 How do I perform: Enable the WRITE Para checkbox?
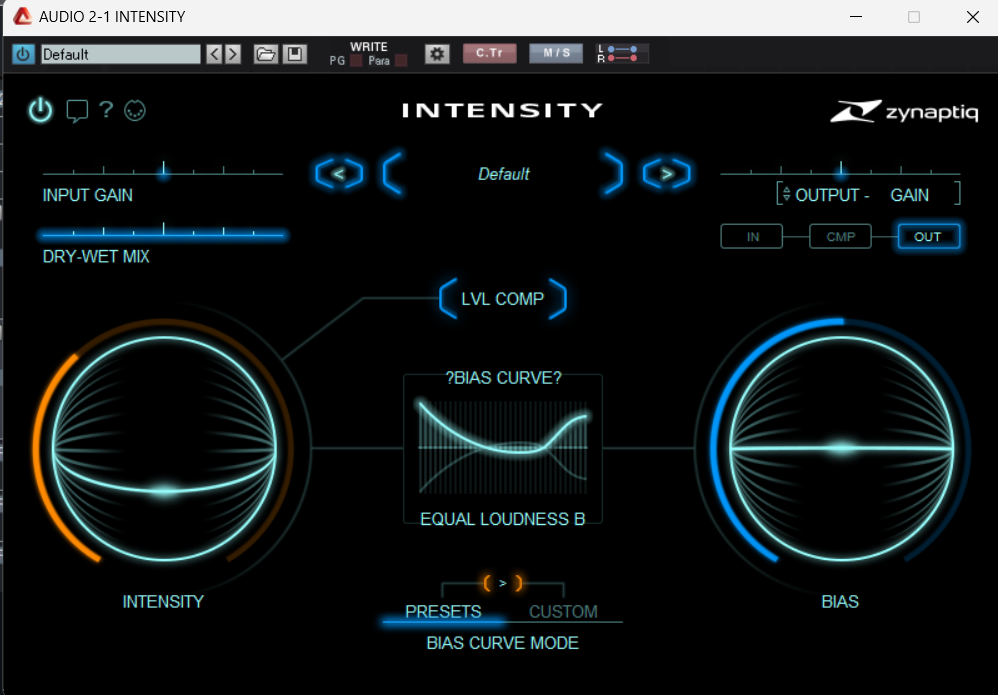pos(401,61)
